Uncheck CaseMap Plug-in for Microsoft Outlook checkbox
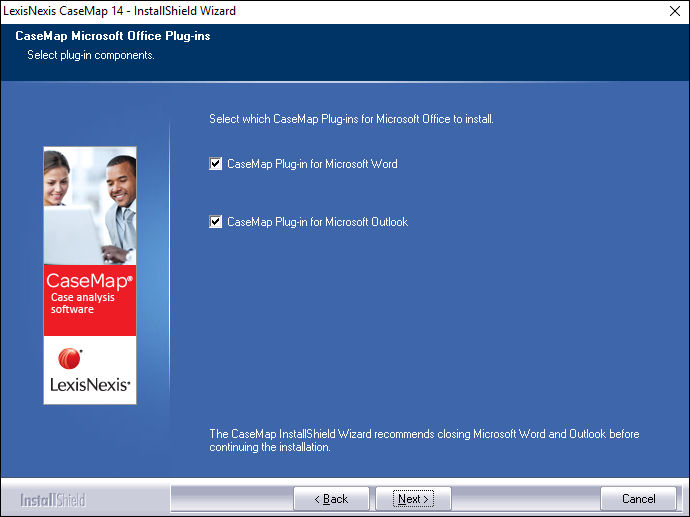Image resolution: width=690 pixels, height=517 pixels. tap(215, 222)
